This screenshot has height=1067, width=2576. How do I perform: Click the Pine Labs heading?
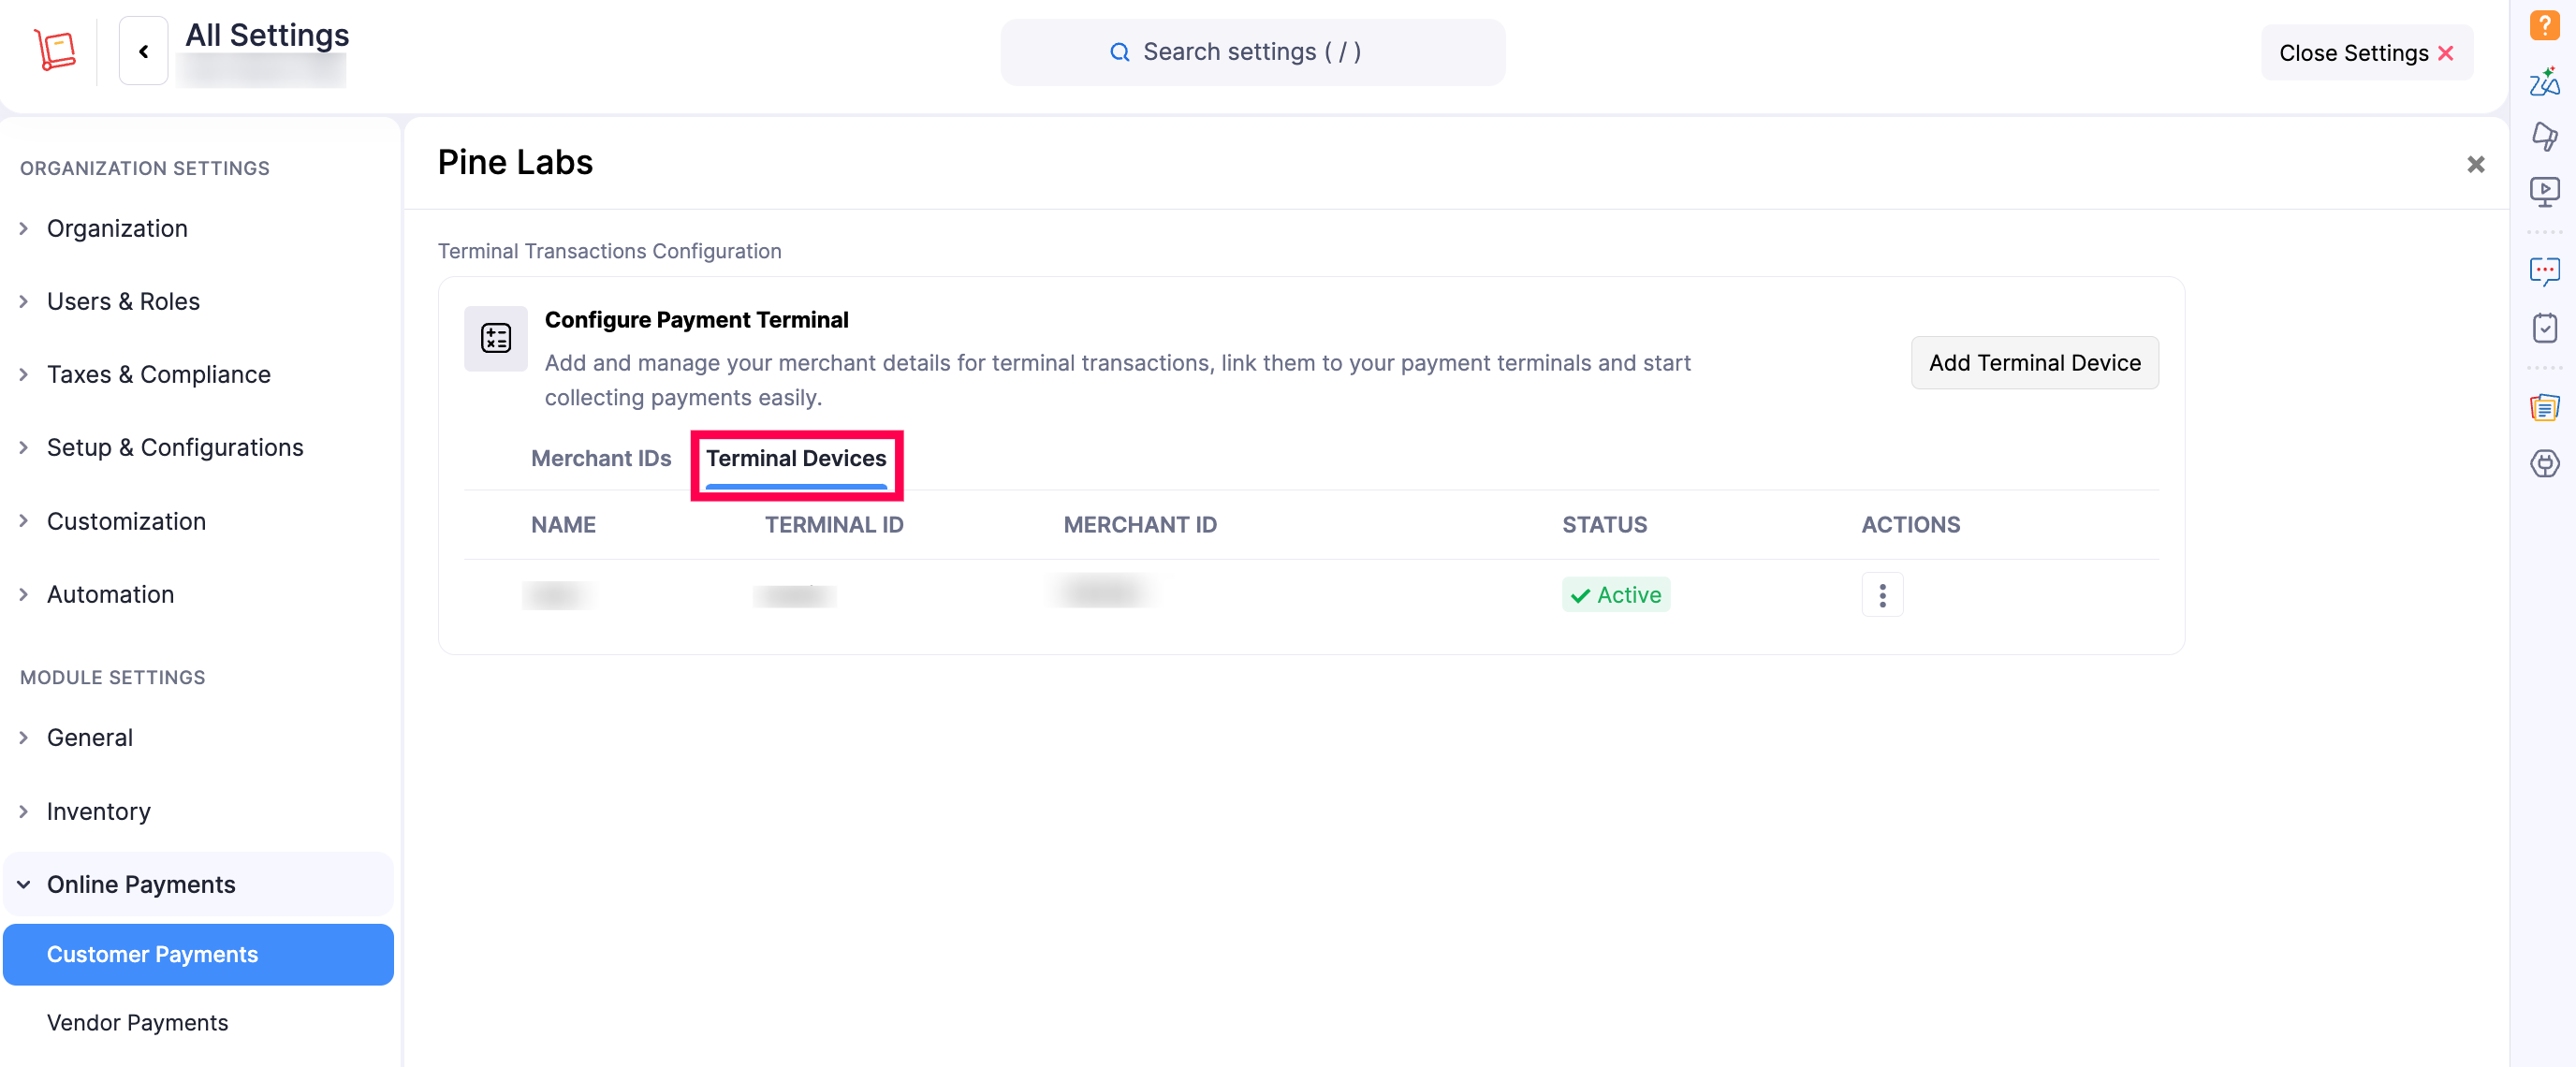515,162
